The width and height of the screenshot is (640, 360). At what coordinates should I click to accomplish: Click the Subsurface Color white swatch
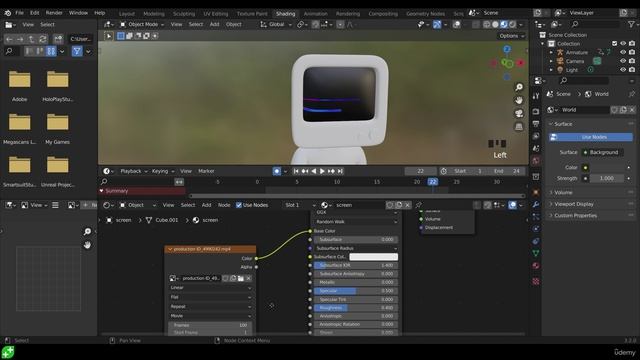[373, 257]
